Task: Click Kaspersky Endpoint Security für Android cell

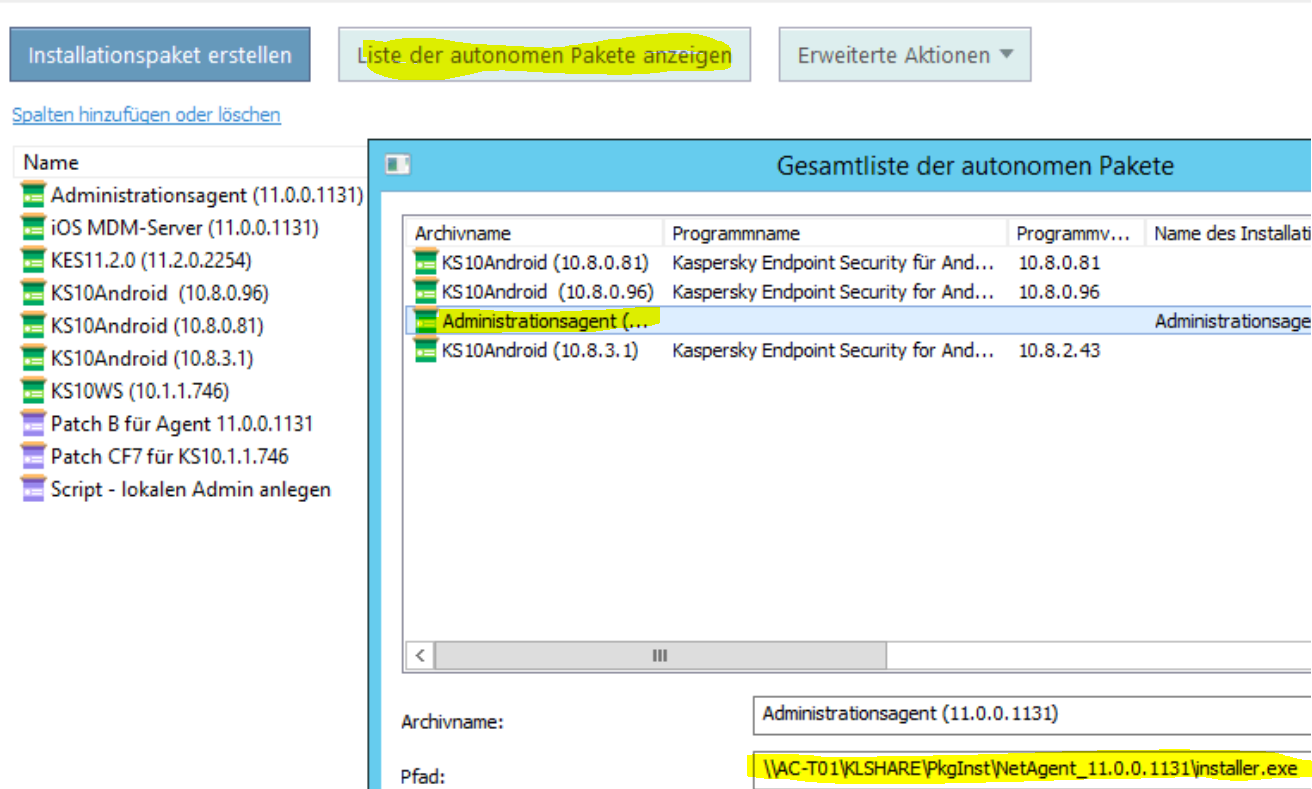Action: tap(834, 264)
